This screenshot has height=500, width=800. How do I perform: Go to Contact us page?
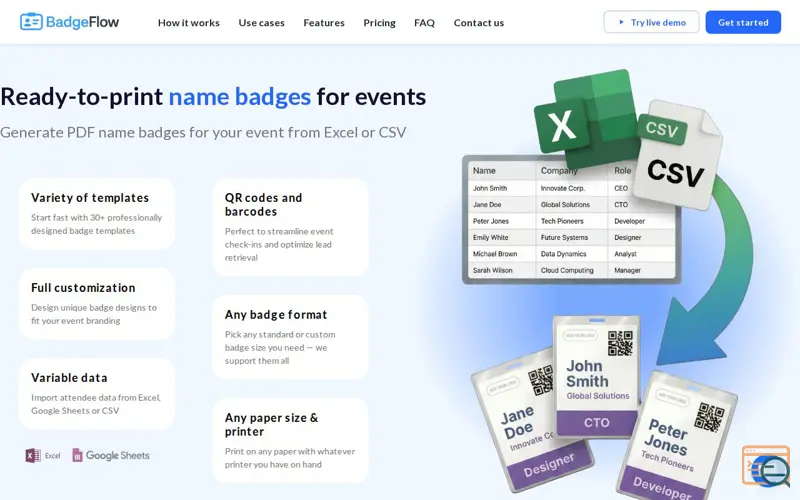click(x=479, y=22)
